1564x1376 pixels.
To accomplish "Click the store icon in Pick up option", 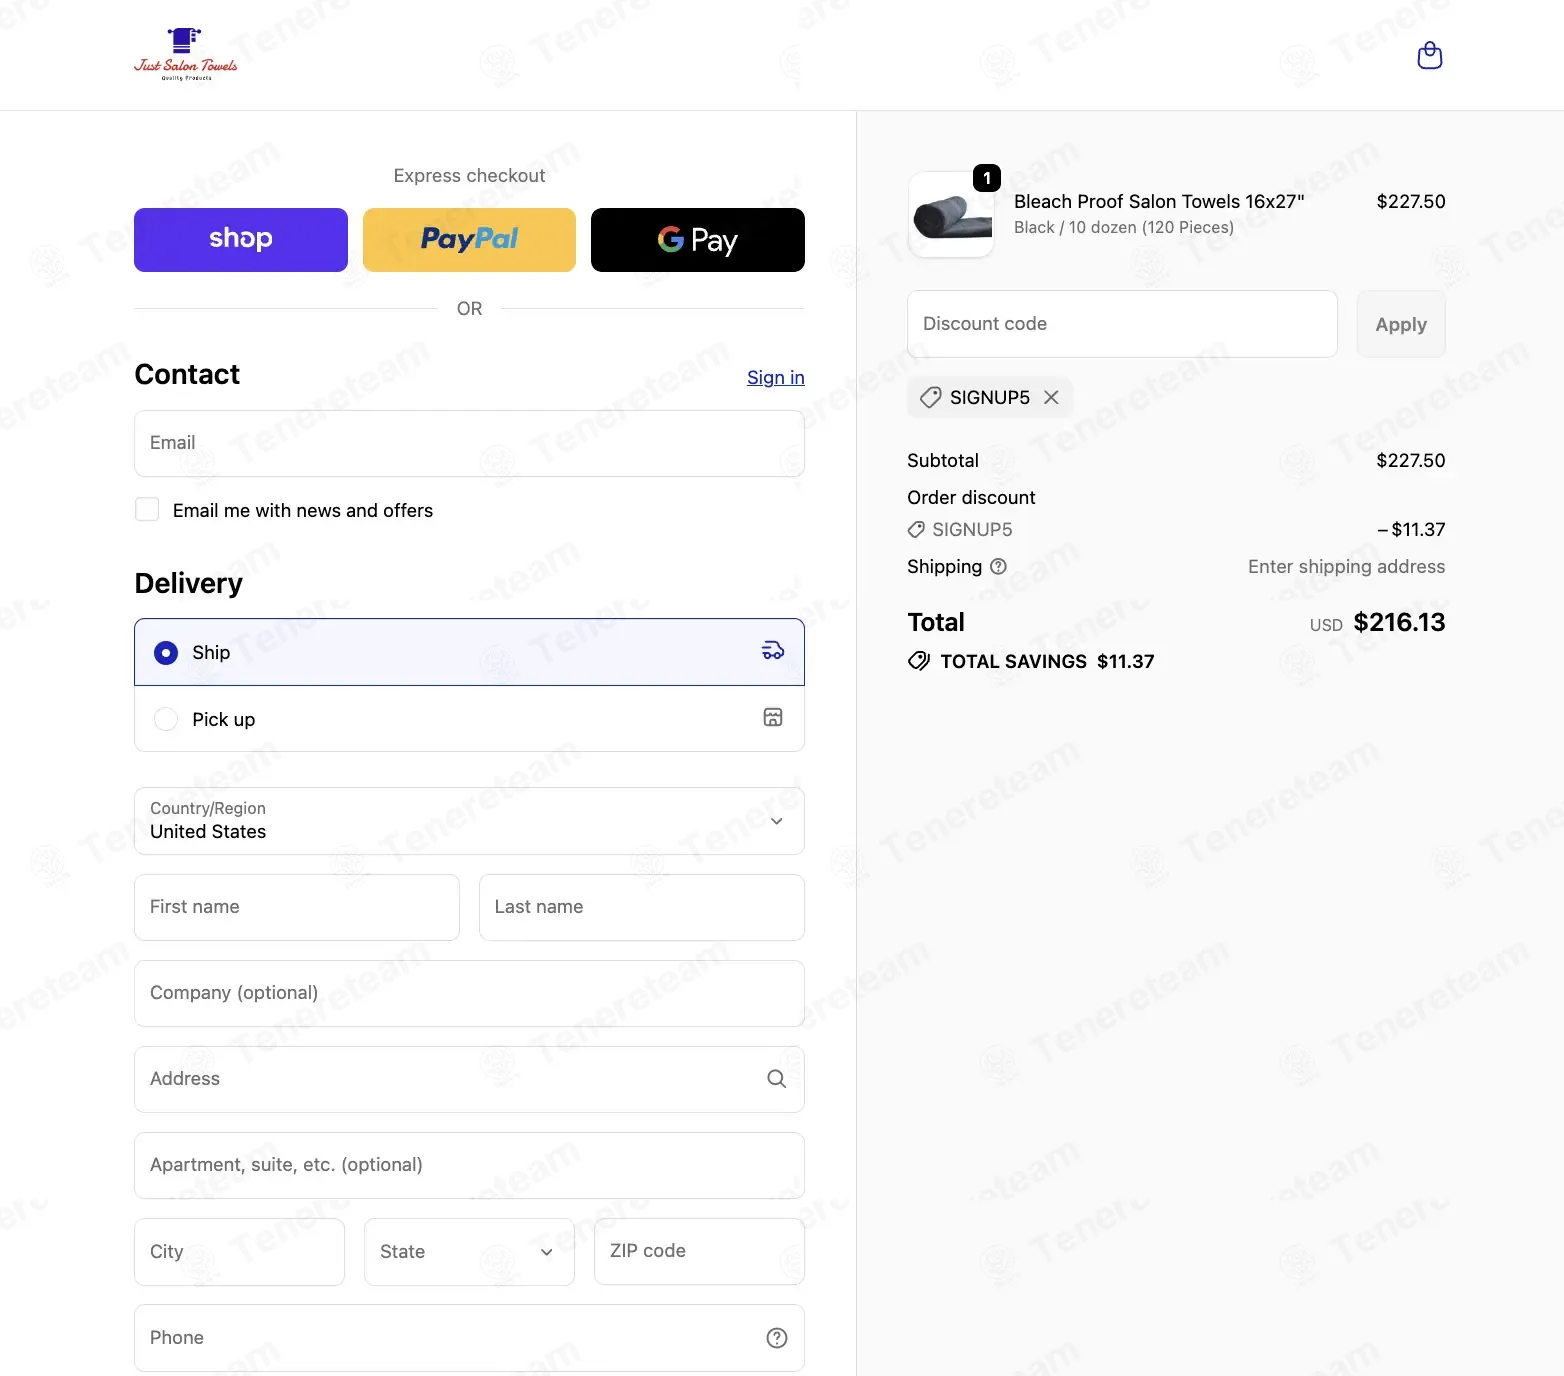I will [773, 717].
